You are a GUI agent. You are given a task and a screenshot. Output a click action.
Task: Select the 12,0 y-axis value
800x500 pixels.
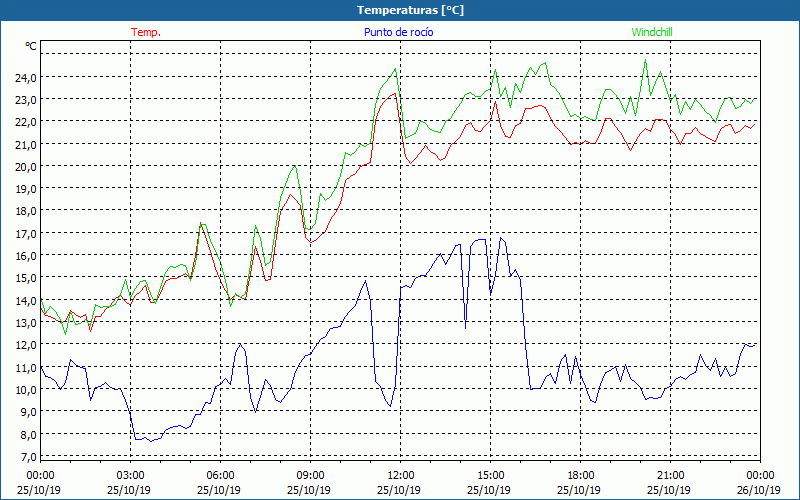pos(27,345)
